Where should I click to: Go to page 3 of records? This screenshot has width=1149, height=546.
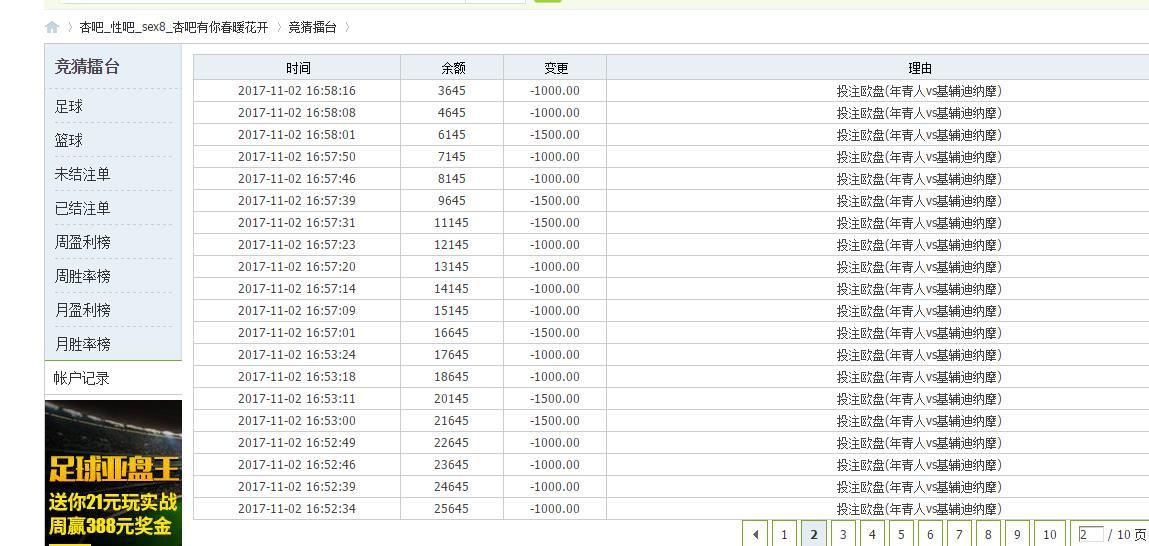[843, 534]
